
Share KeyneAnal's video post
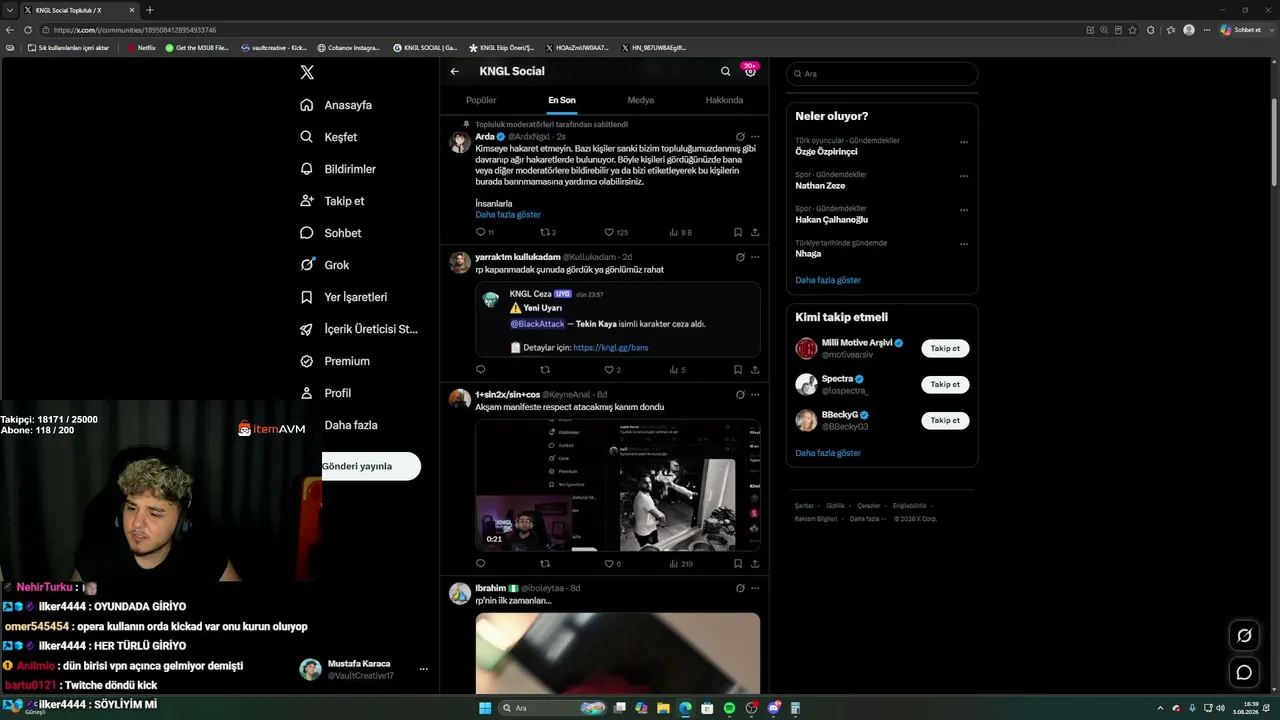755,564
